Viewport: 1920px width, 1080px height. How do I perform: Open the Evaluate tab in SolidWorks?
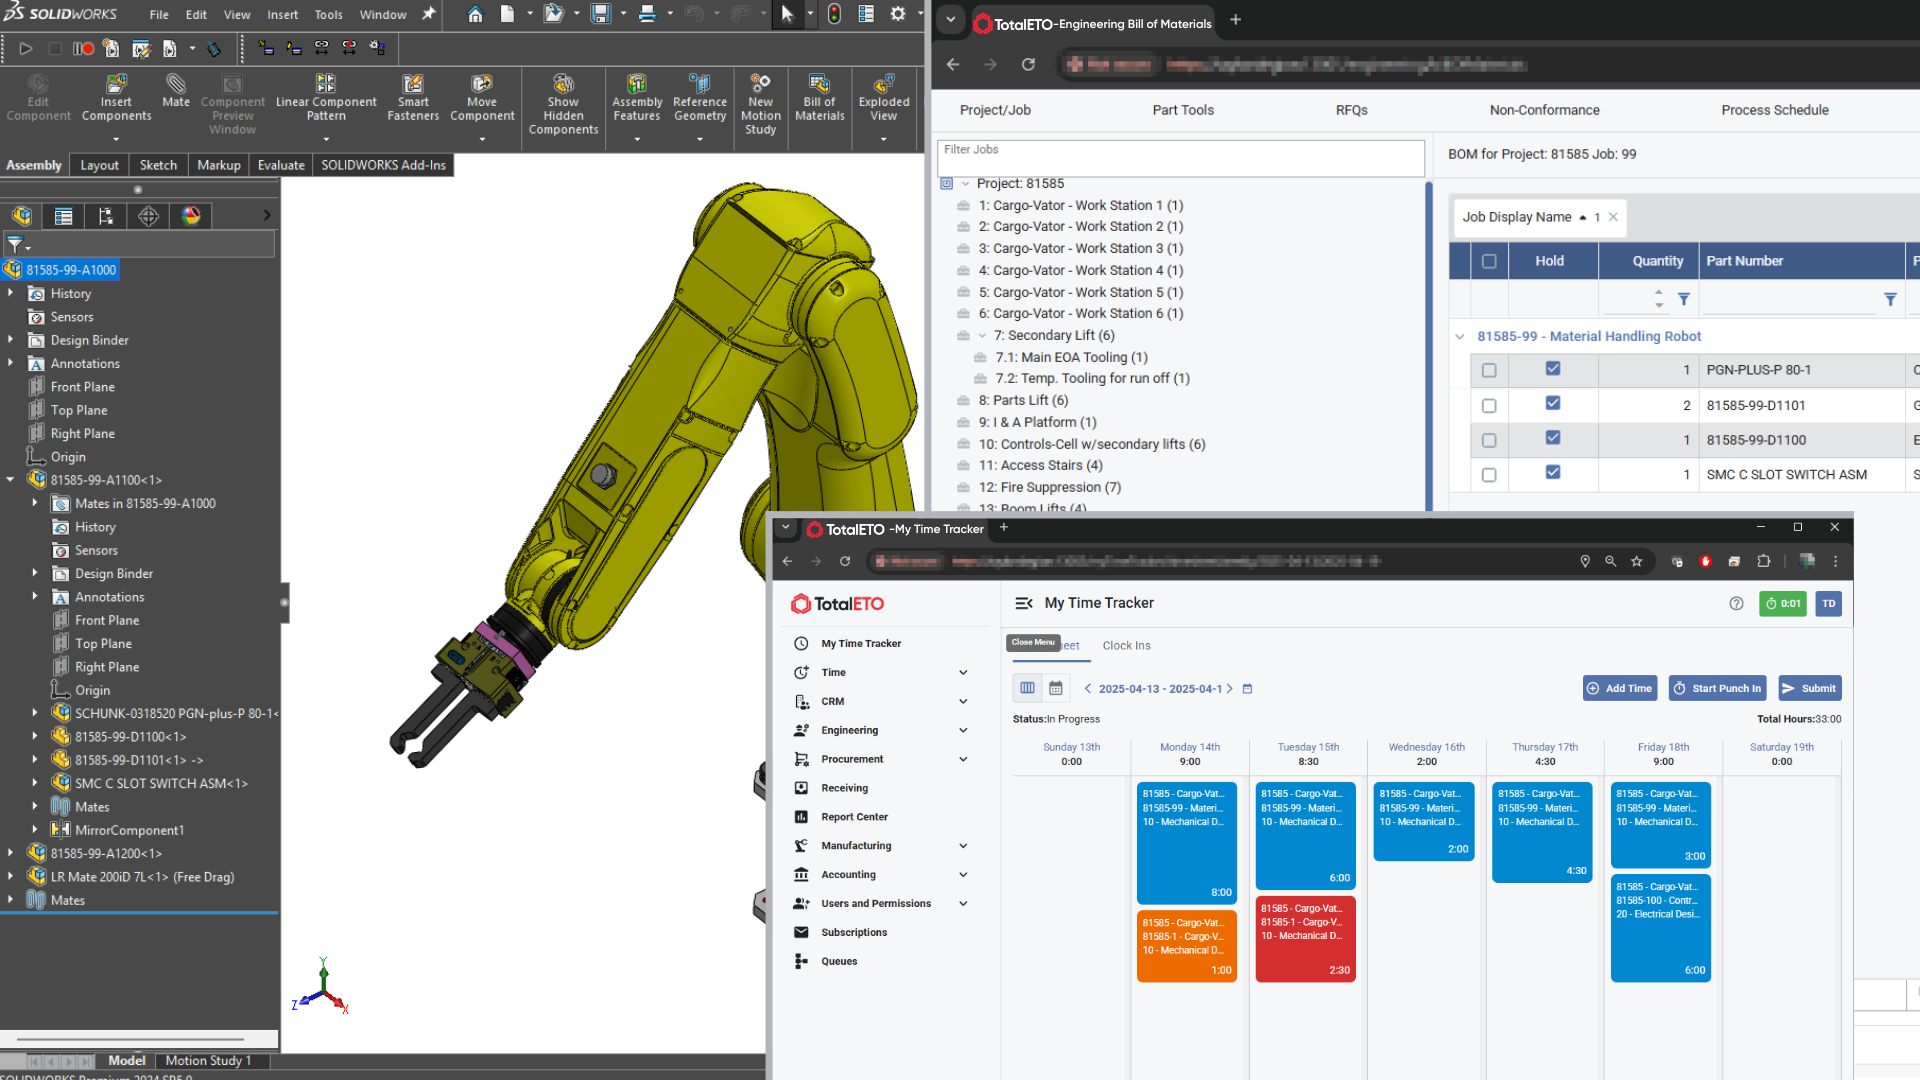pyautogui.click(x=281, y=165)
